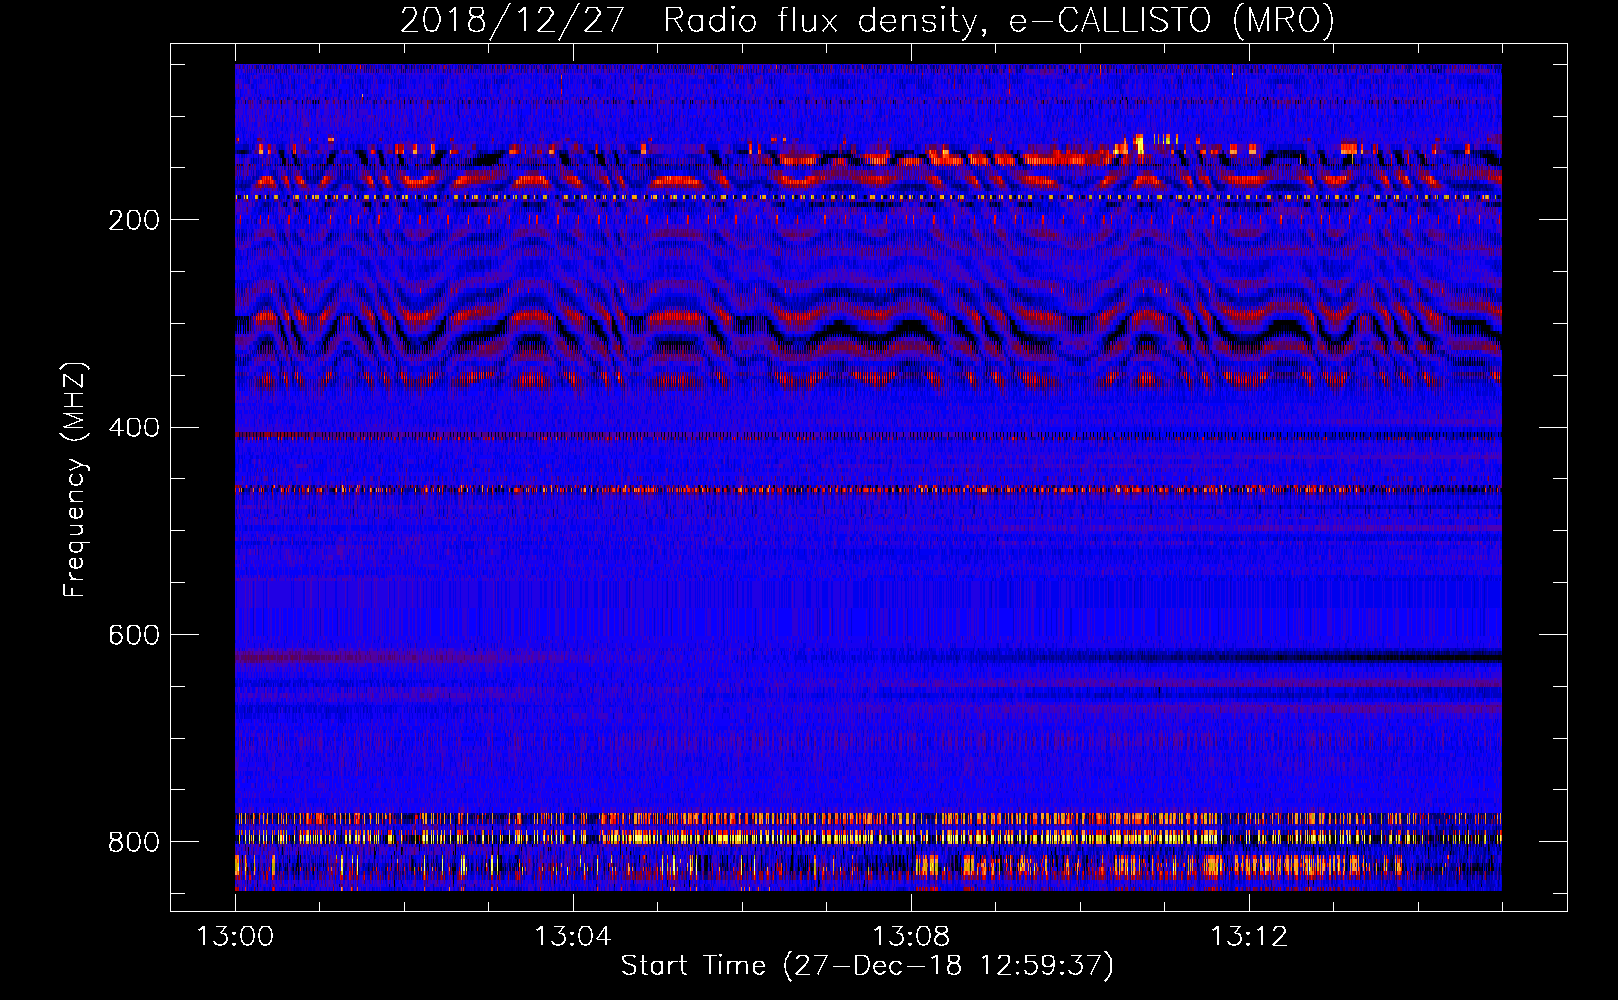Click the 600 frequency tick label
Image resolution: width=1618 pixels, height=1000 pixels.
[x=133, y=635]
